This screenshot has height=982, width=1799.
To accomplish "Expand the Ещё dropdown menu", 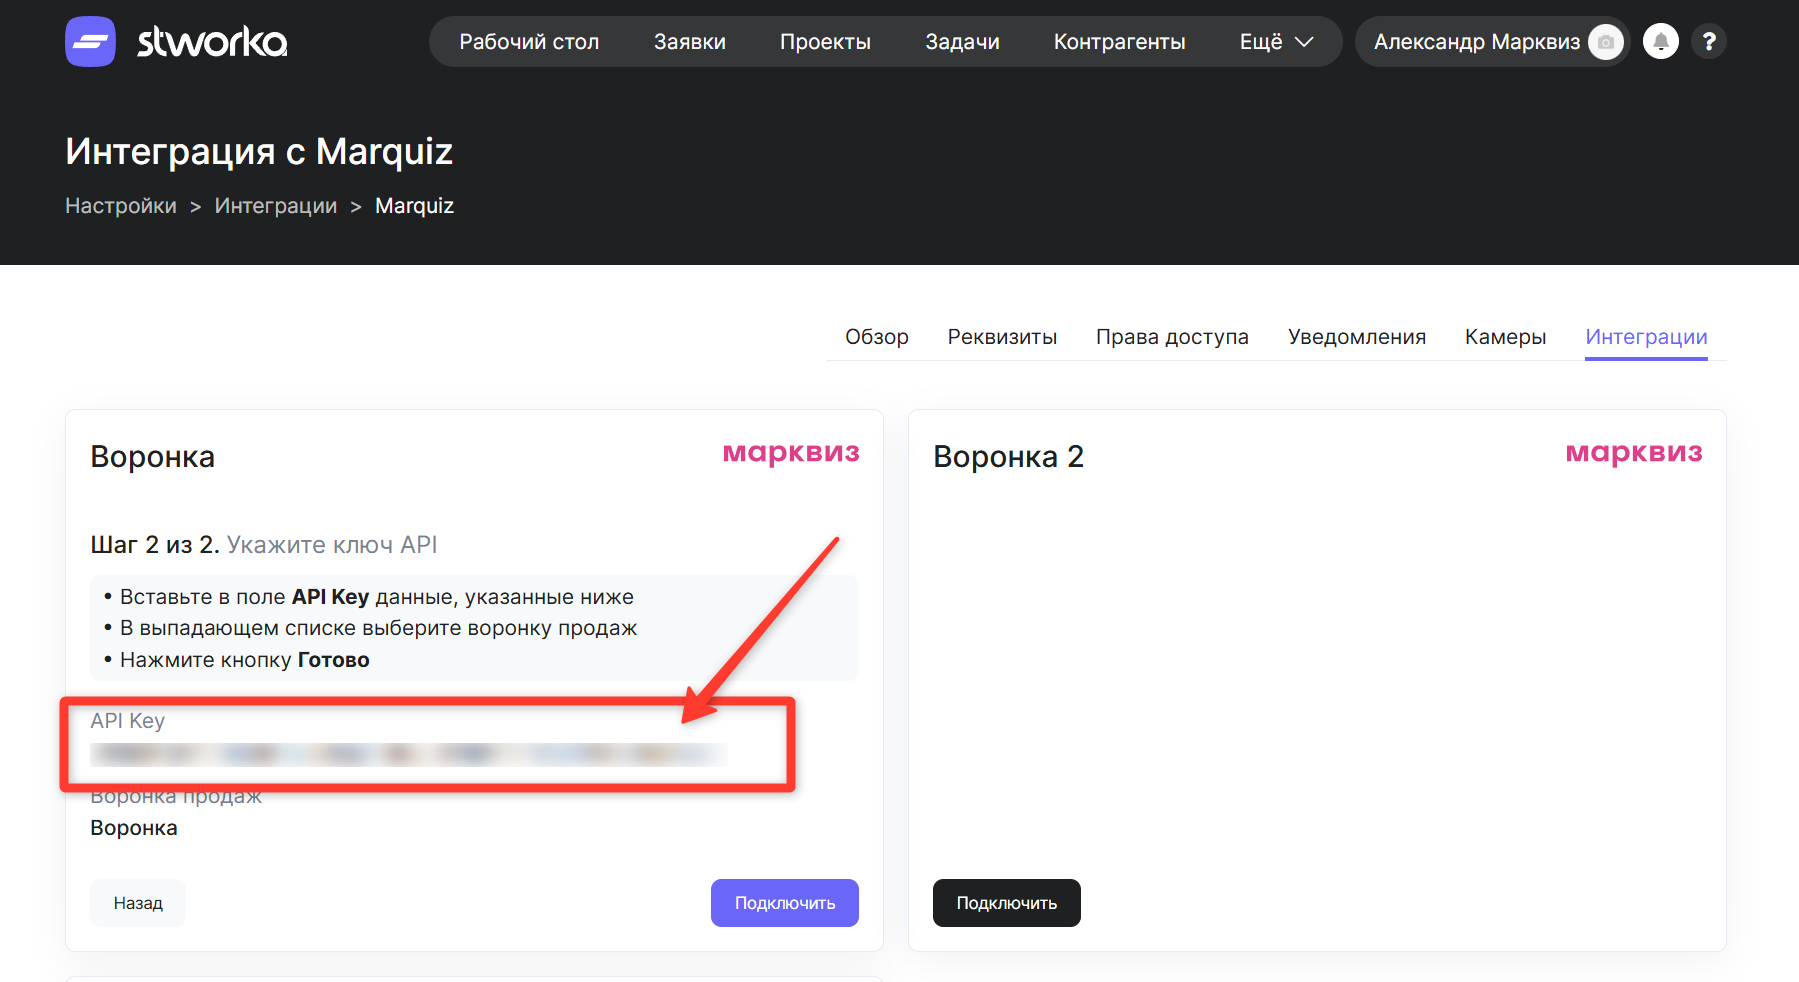I will (1276, 42).
